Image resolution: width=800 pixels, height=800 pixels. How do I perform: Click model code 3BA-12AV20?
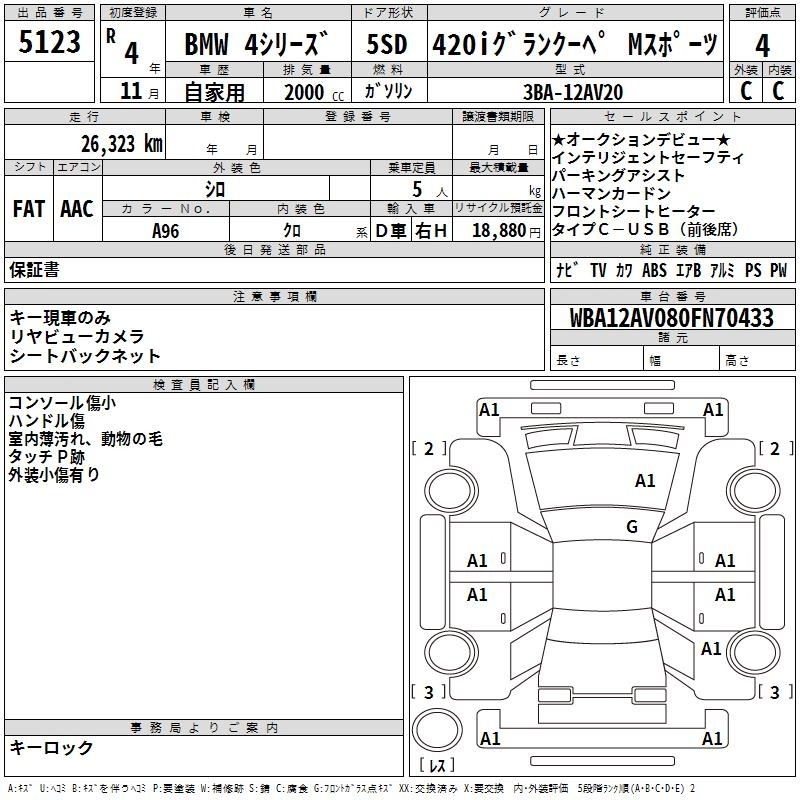[573, 91]
